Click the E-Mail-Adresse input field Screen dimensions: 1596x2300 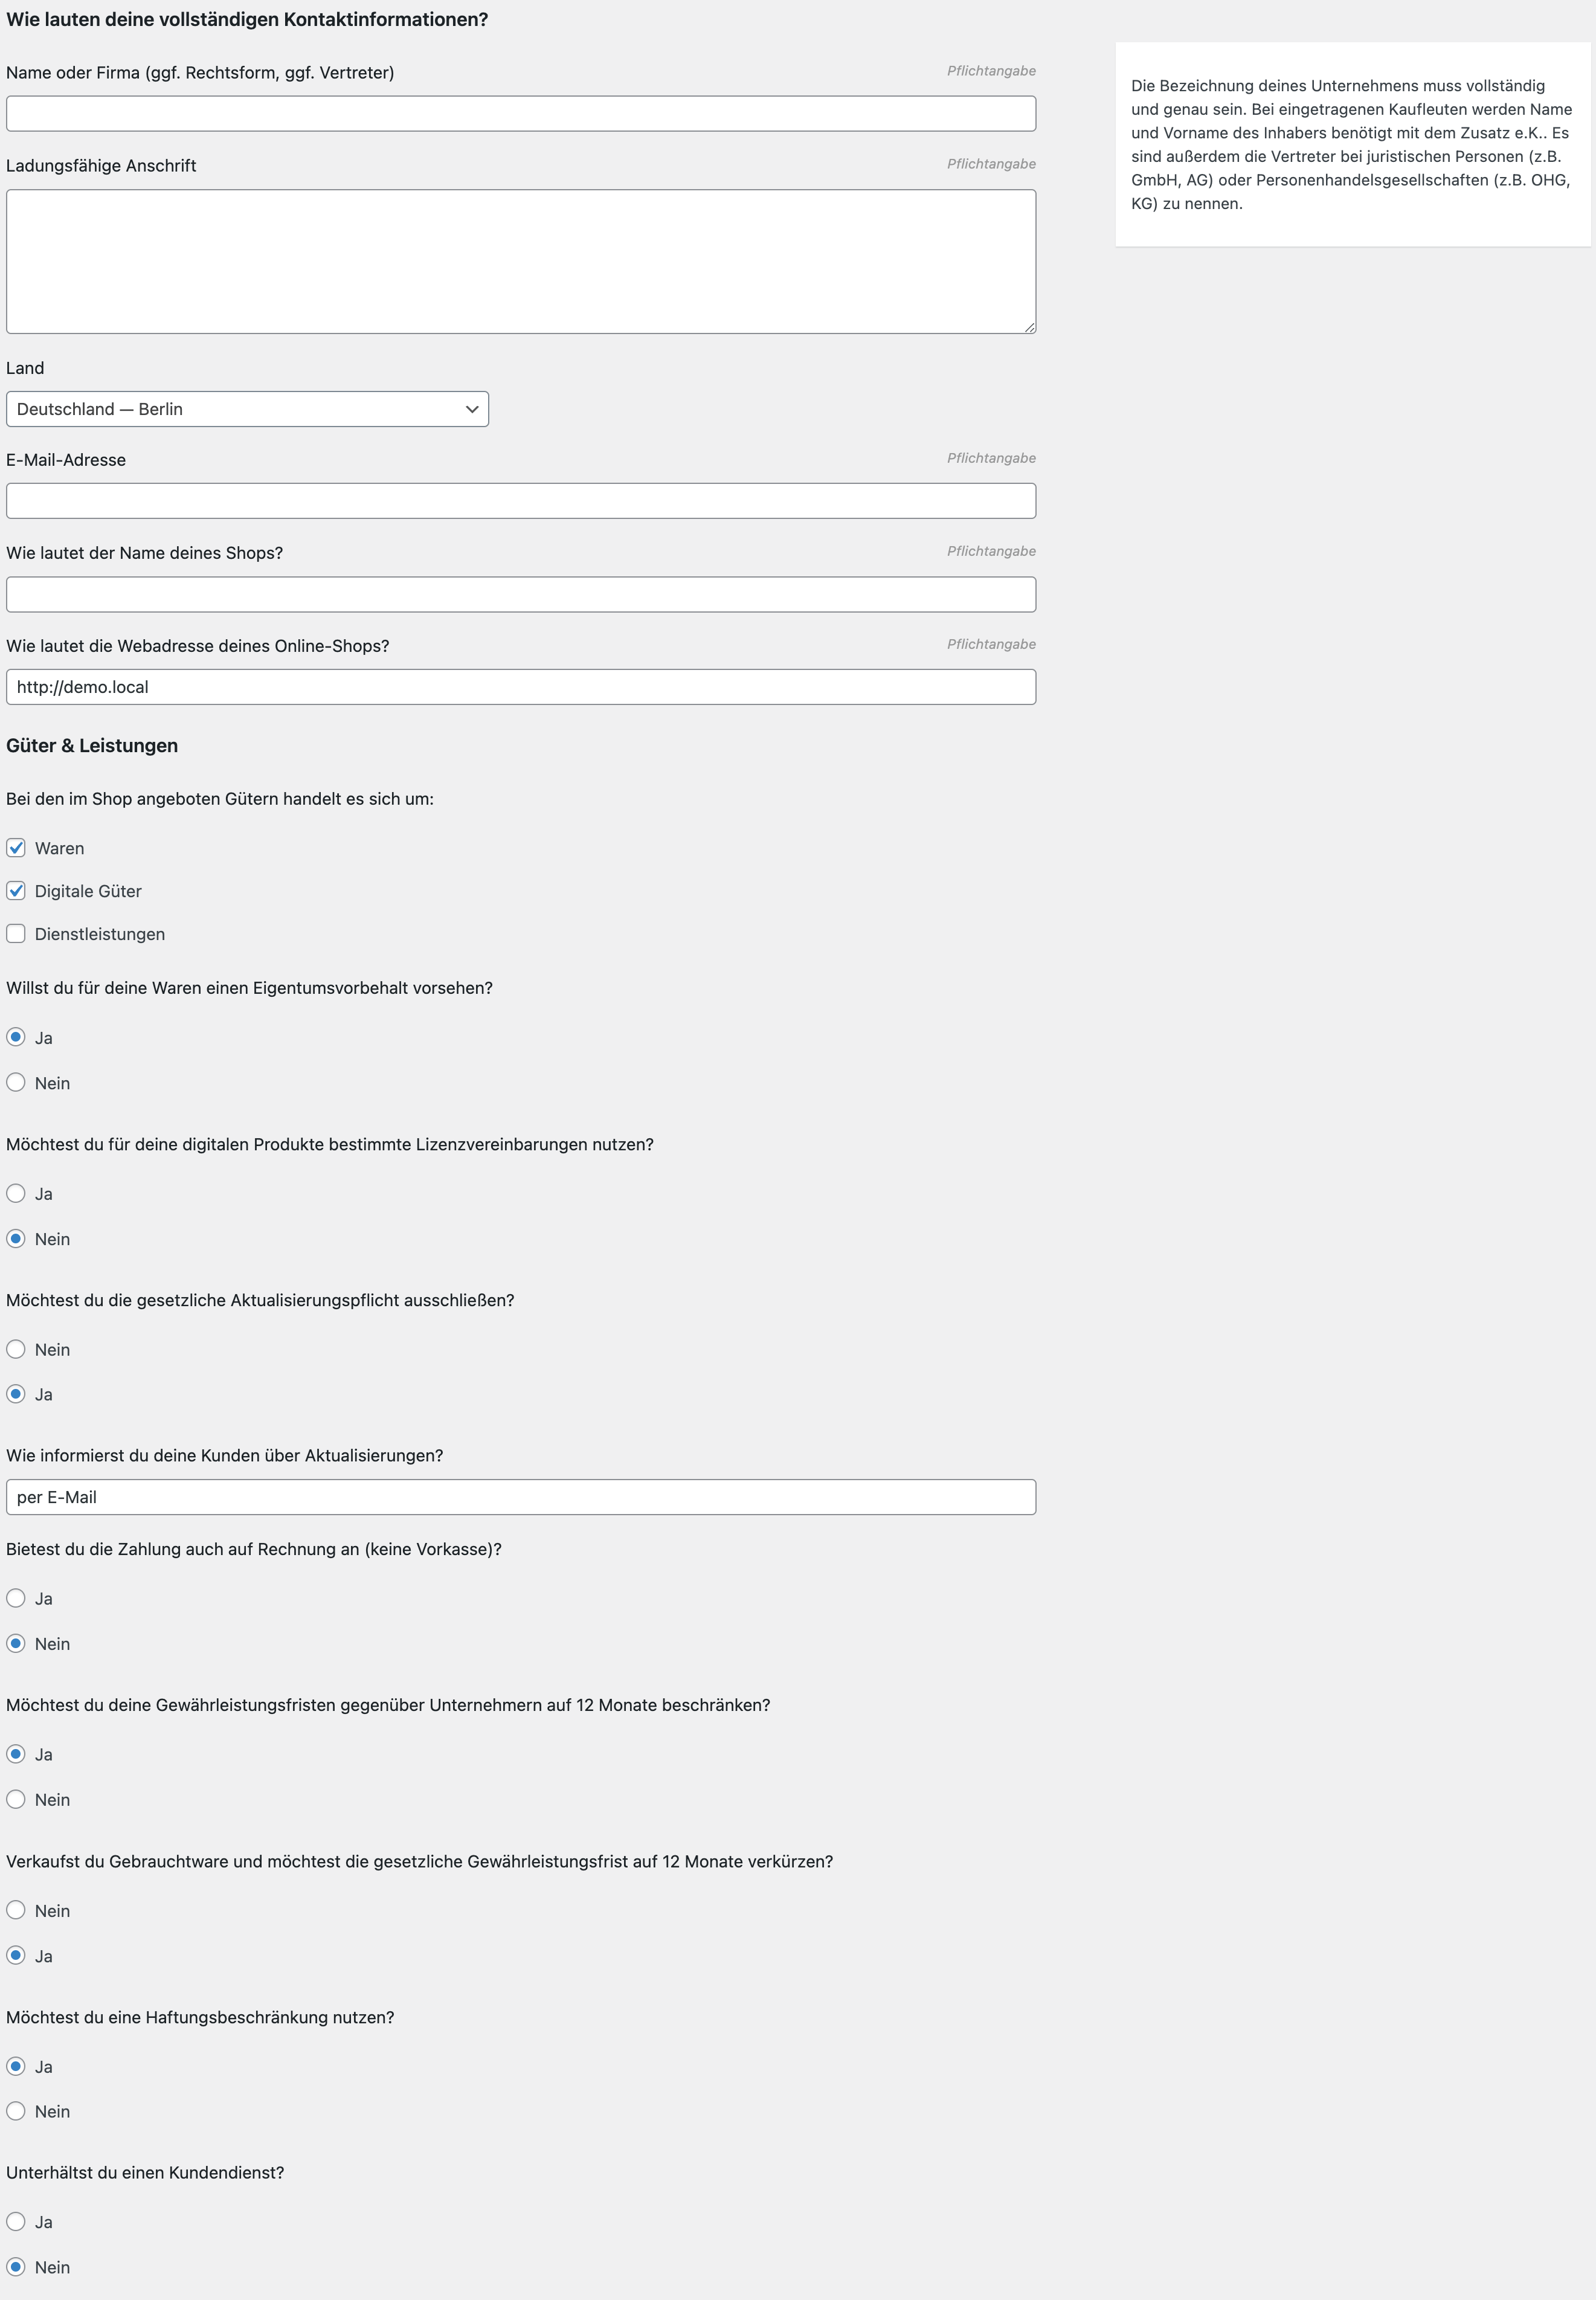[520, 501]
